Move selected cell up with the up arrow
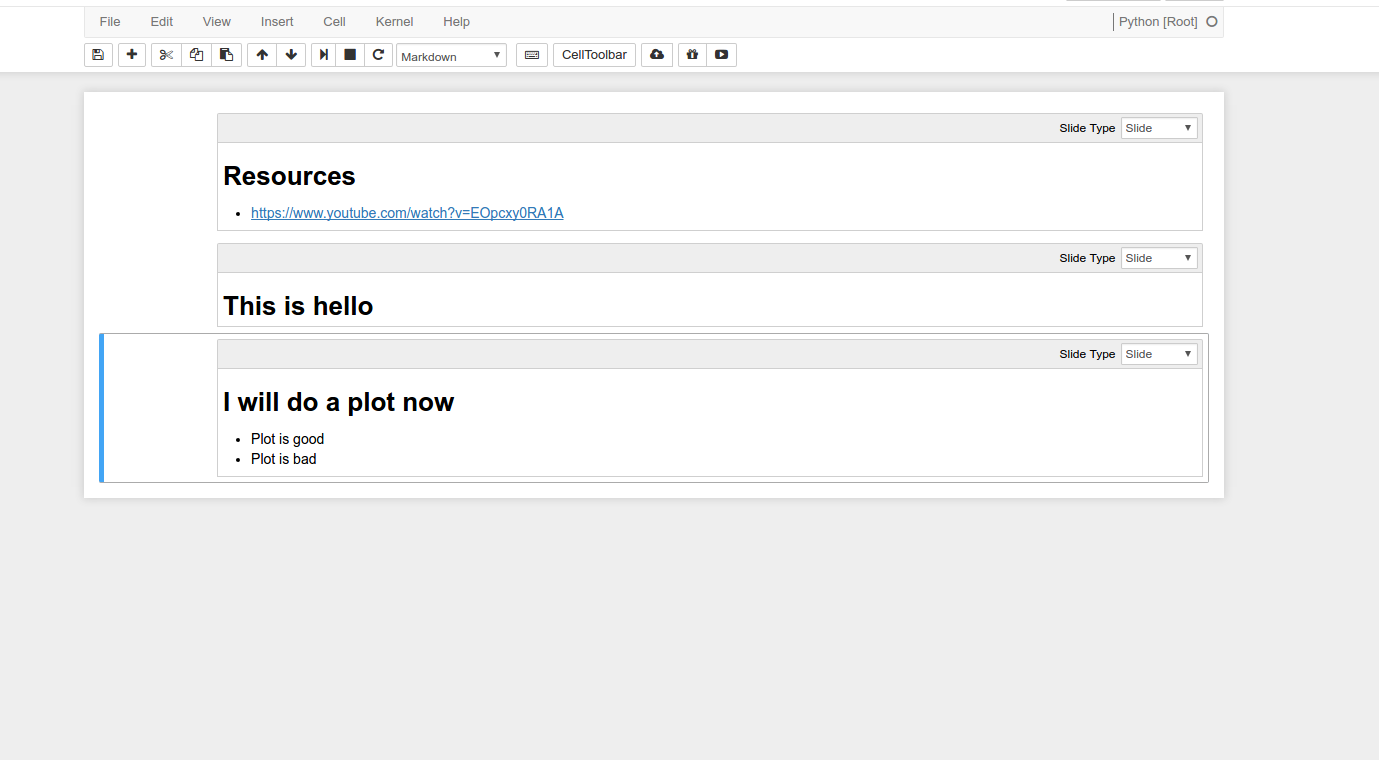The image size is (1379, 760). [262, 55]
